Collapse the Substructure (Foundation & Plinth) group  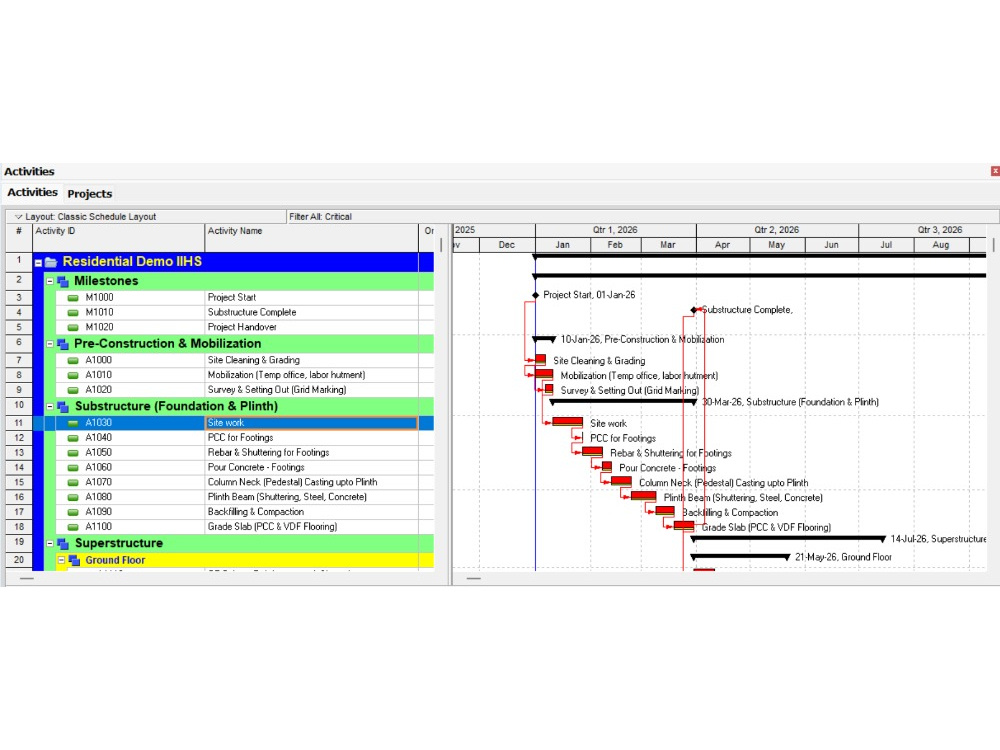(x=50, y=406)
